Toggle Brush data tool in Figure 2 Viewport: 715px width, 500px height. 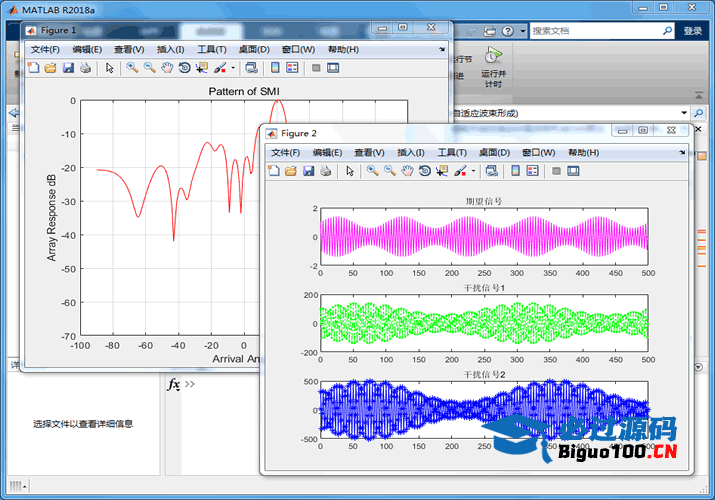point(460,171)
